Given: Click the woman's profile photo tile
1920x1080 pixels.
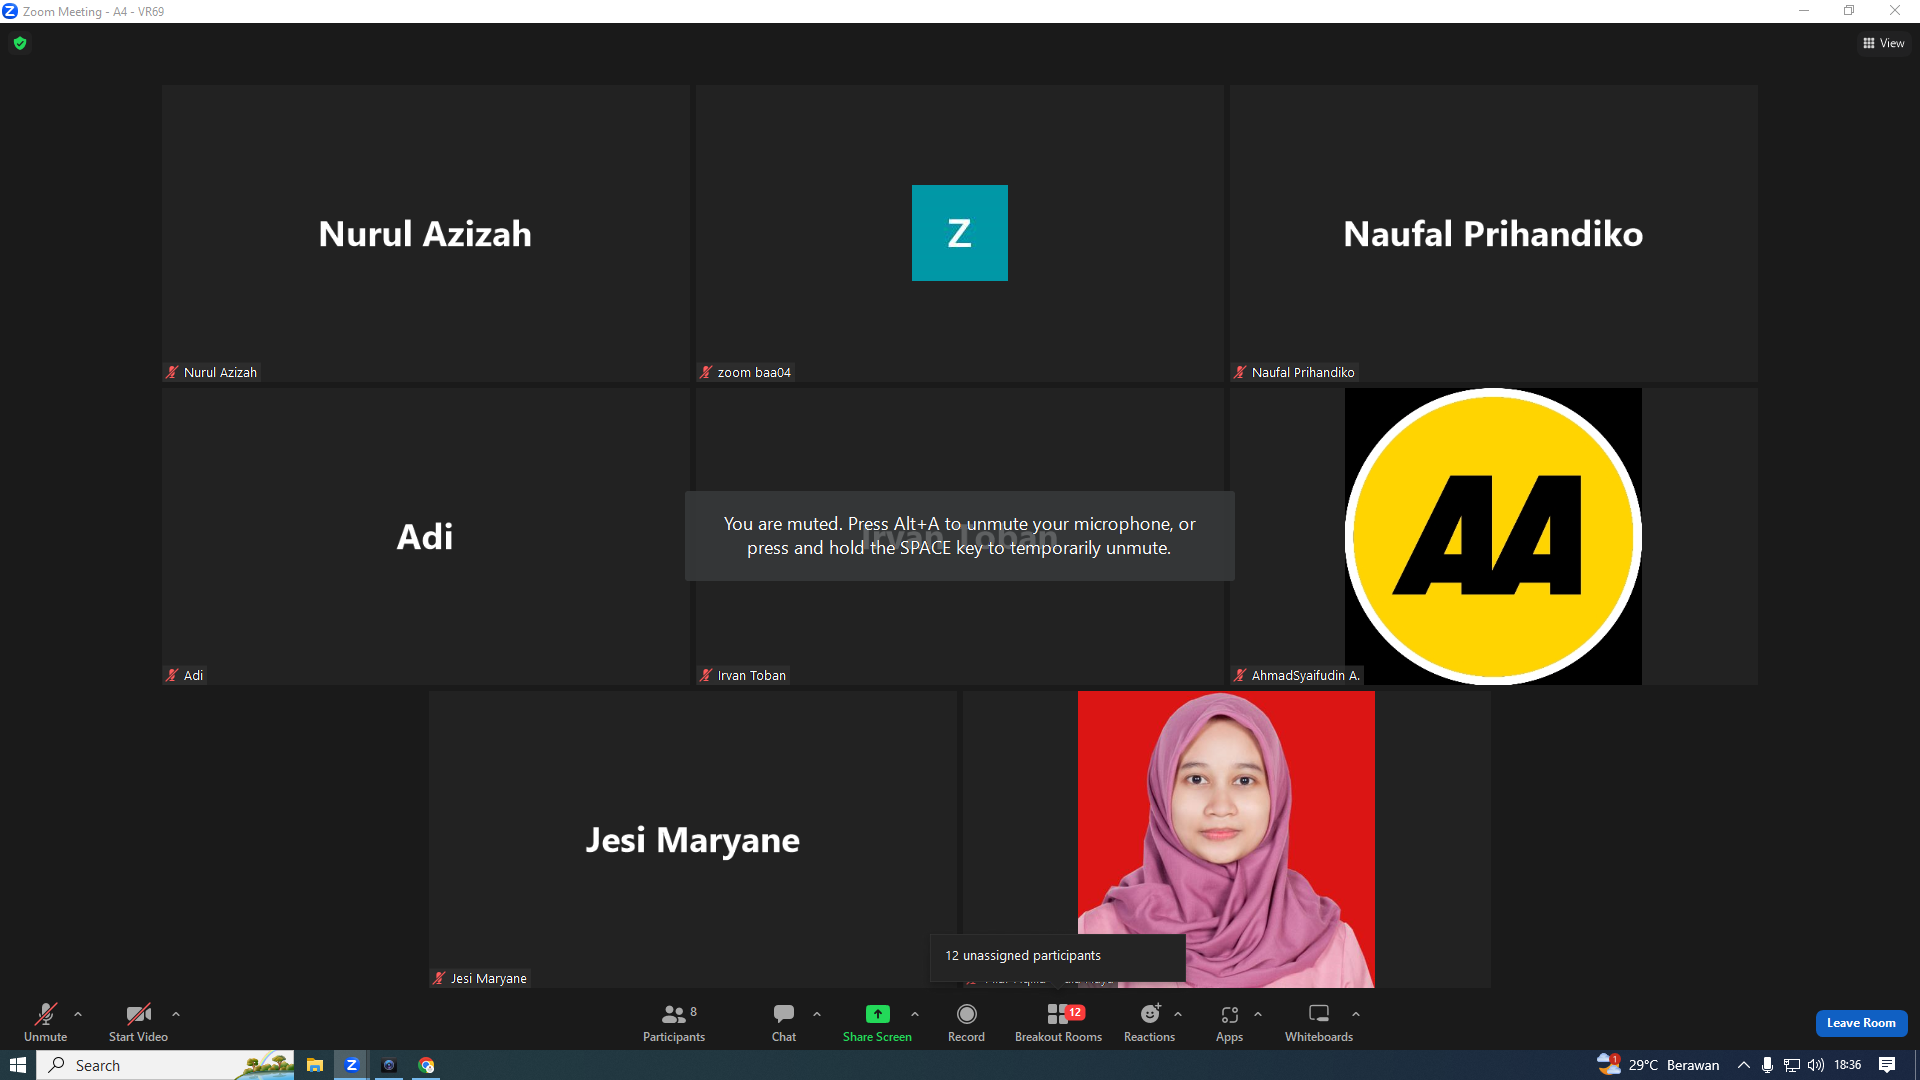Looking at the screenshot, I should pos(1226,839).
